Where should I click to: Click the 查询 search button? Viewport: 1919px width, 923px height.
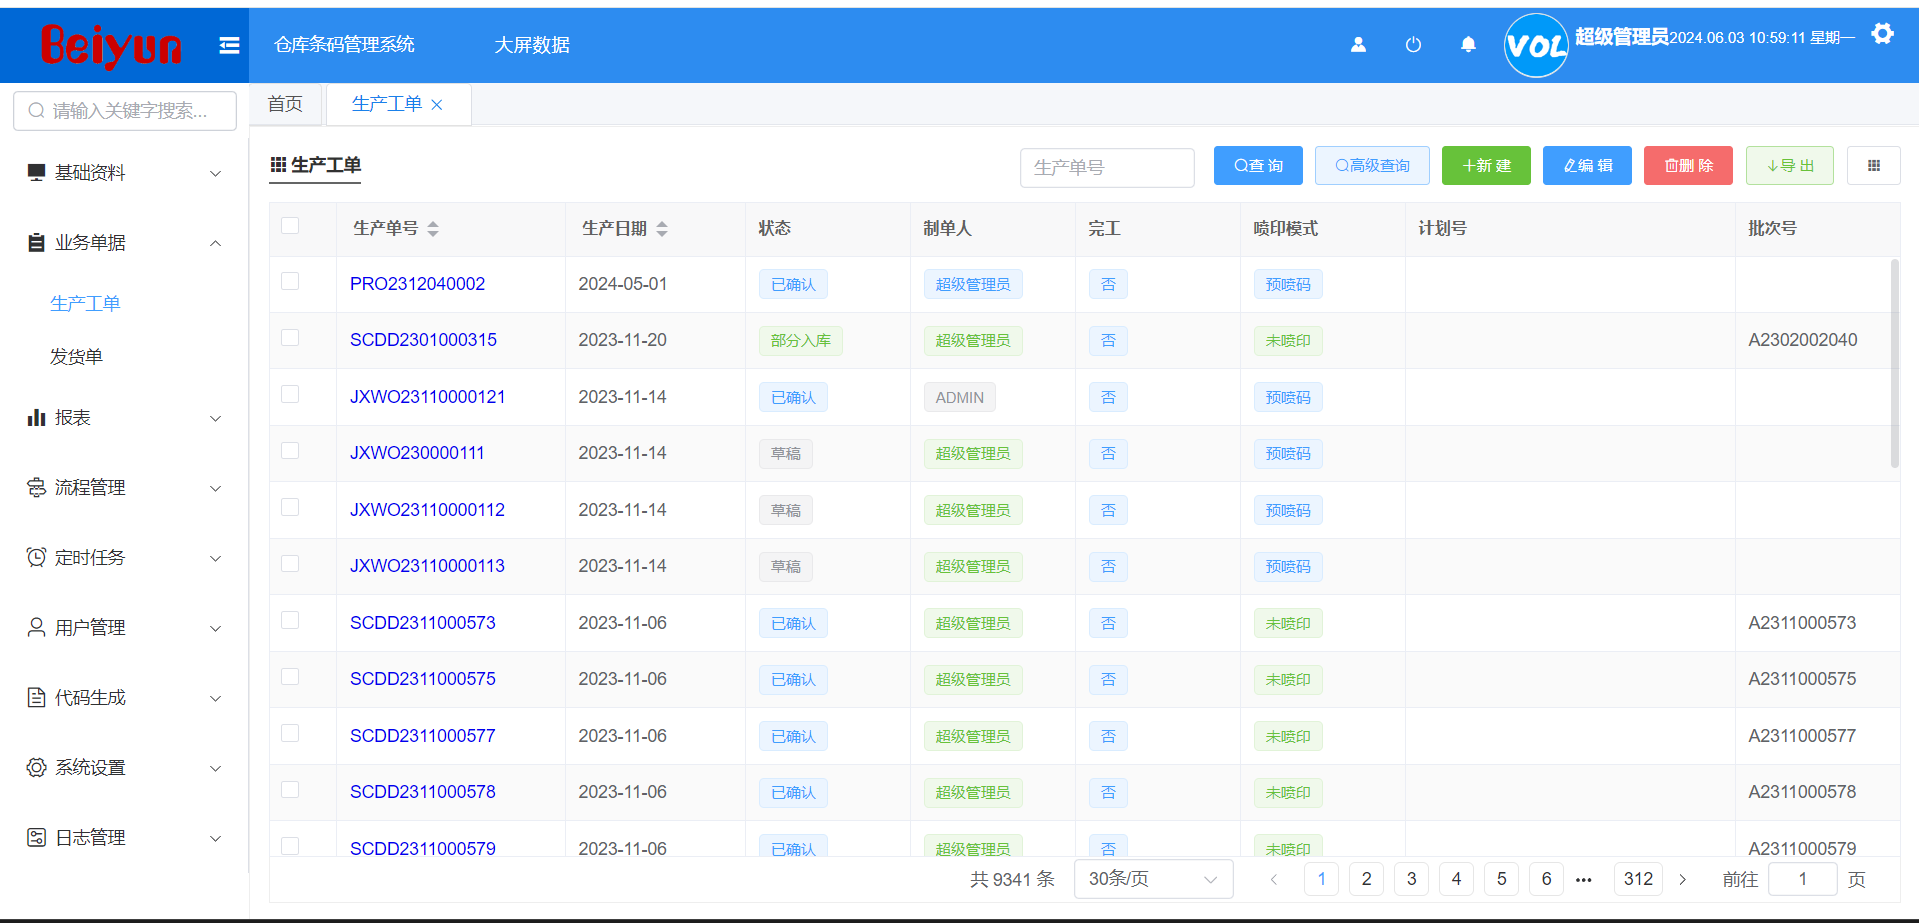coord(1258,166)
